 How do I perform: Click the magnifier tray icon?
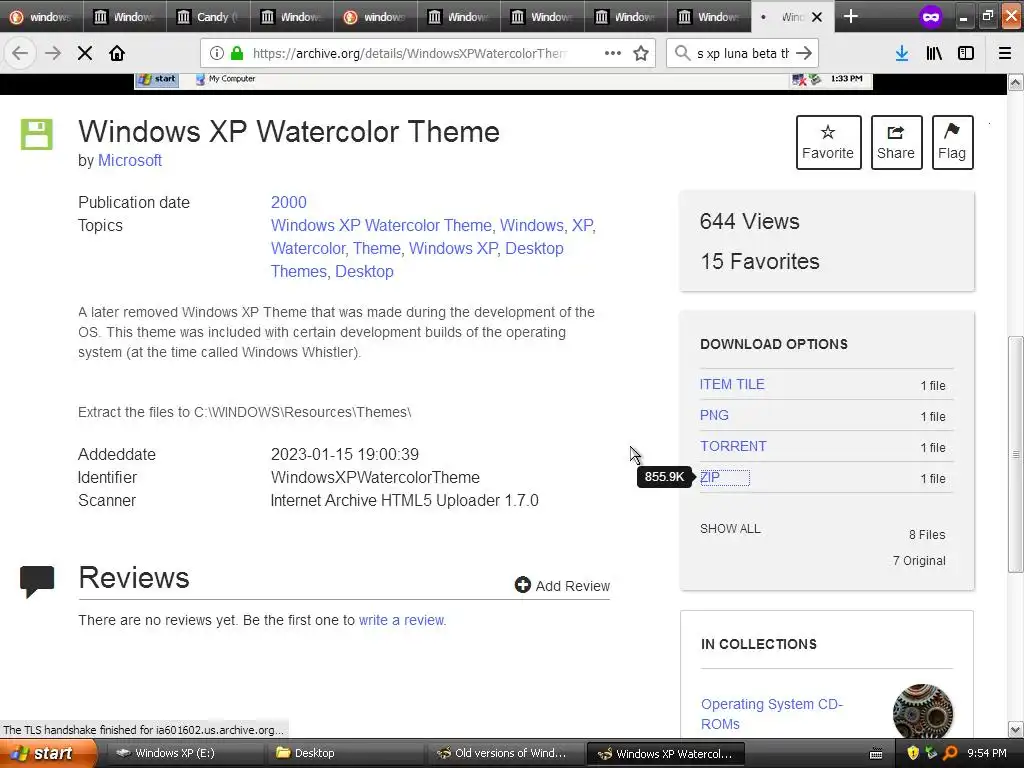click(x=950, y=753)
